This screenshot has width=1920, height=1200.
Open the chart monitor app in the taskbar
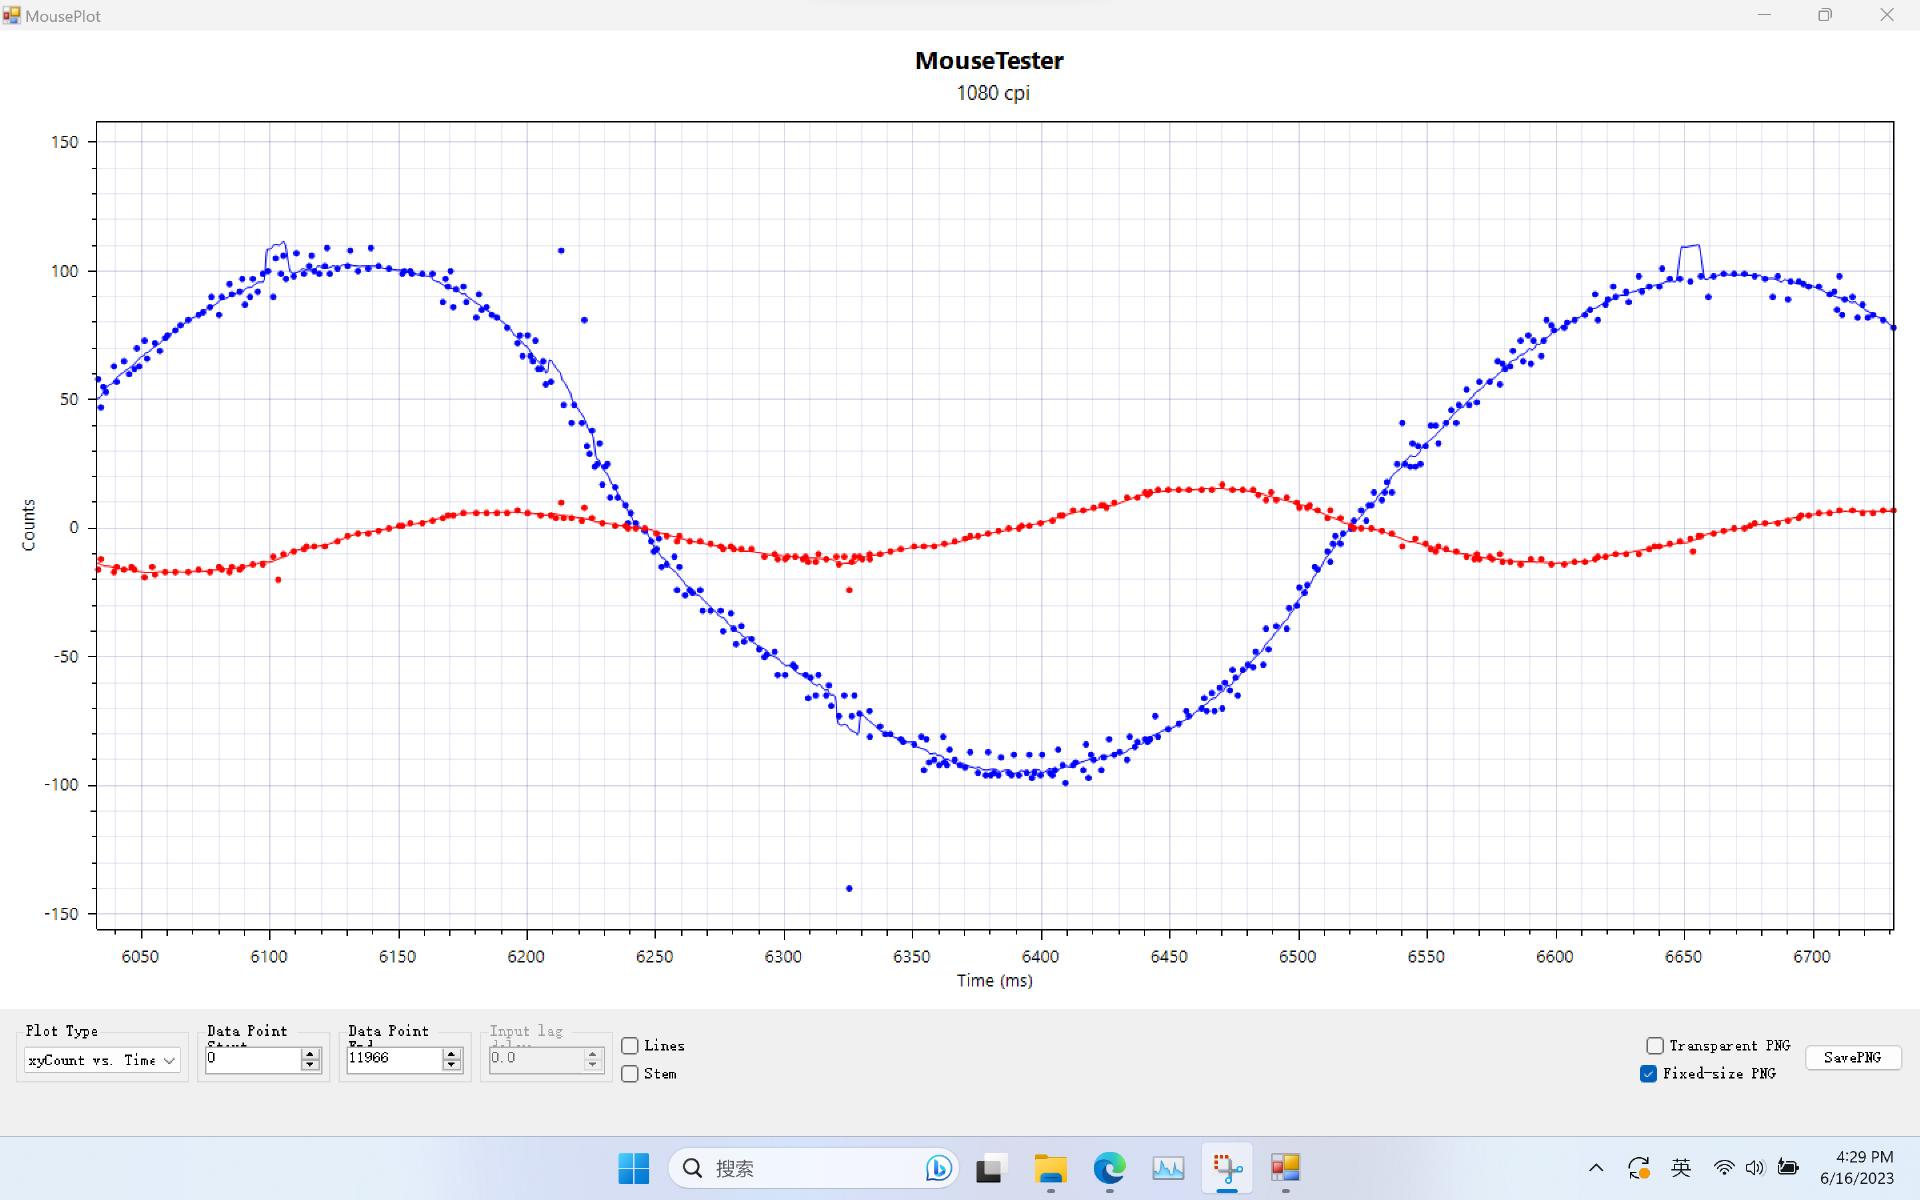pos(1168,1167)
